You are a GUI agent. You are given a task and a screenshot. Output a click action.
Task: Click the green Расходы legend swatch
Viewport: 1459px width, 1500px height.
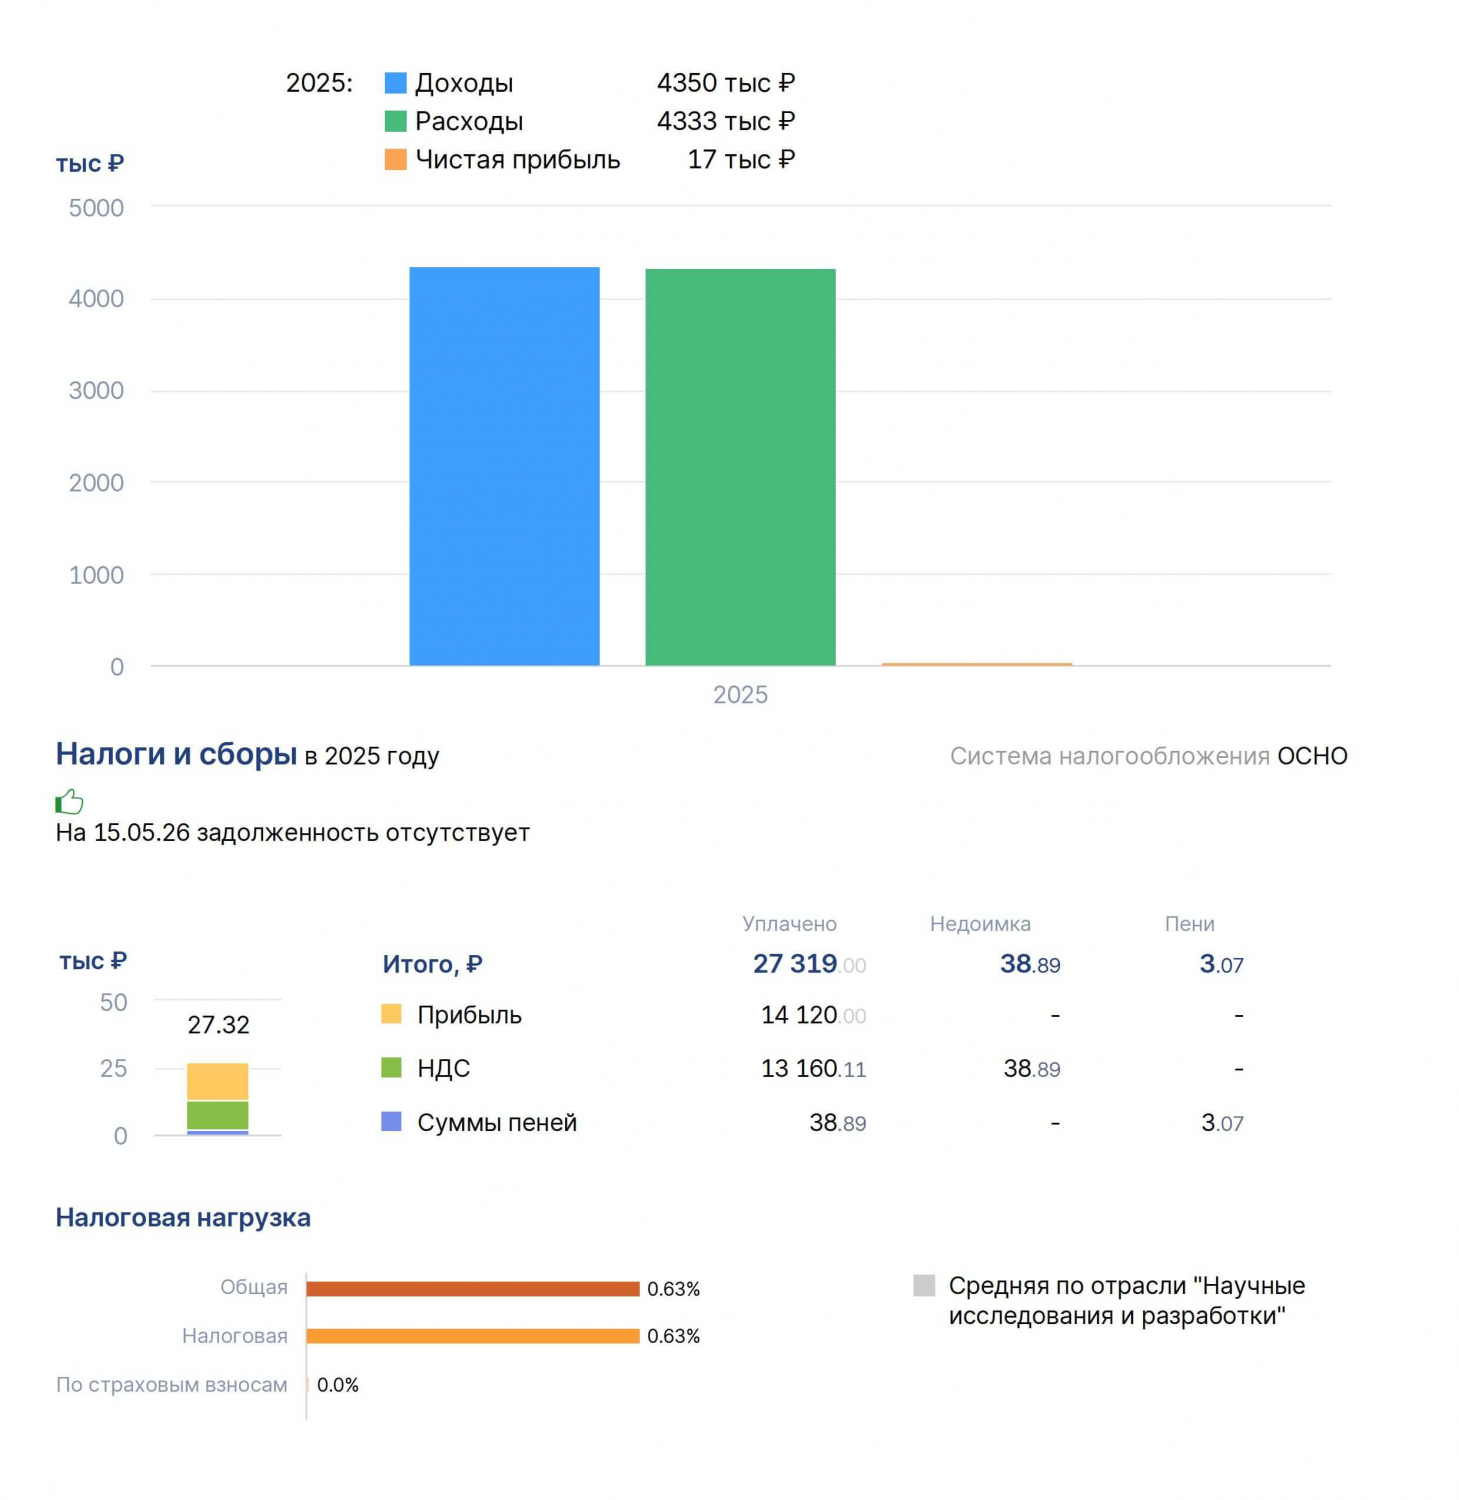click(x=396, y=121)
